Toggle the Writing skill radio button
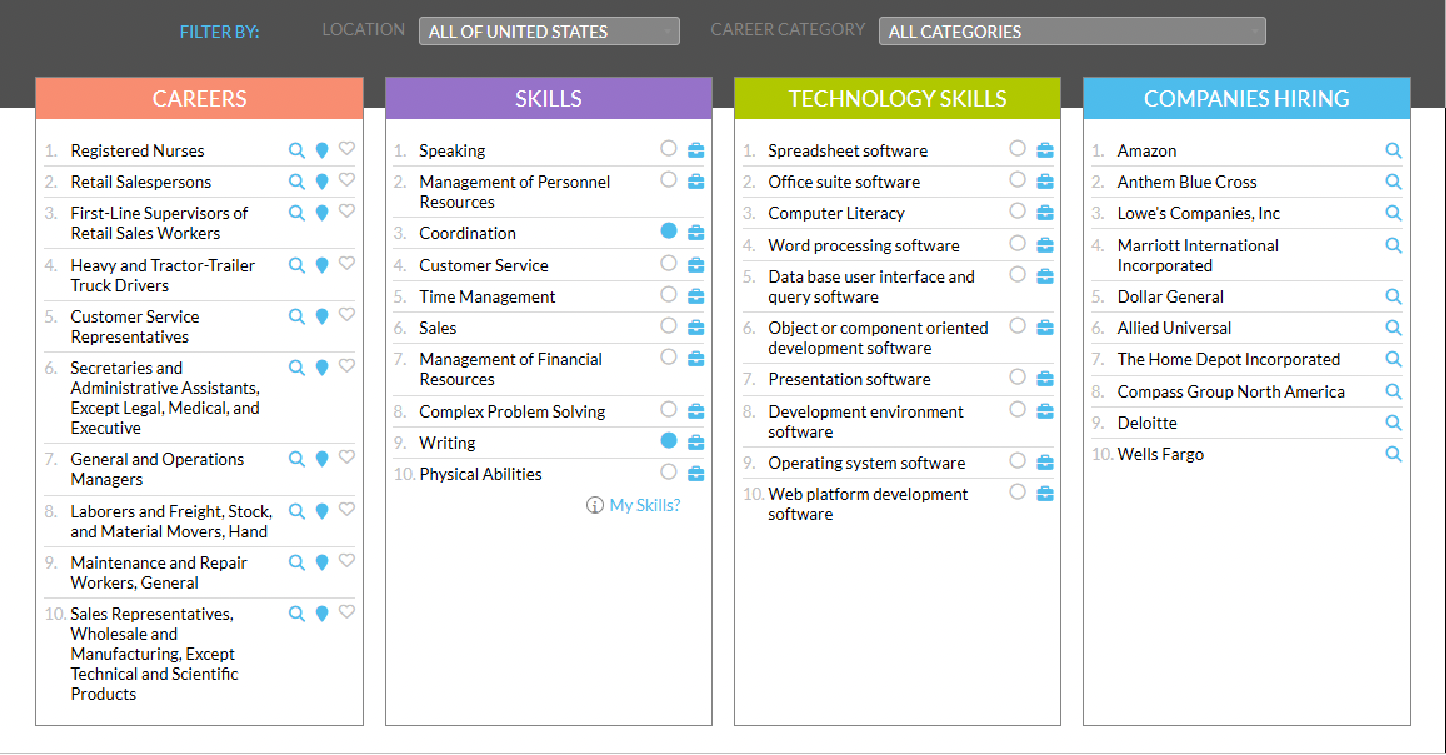The height and width of the screenshot is (755, 1446). click(669, 441)
